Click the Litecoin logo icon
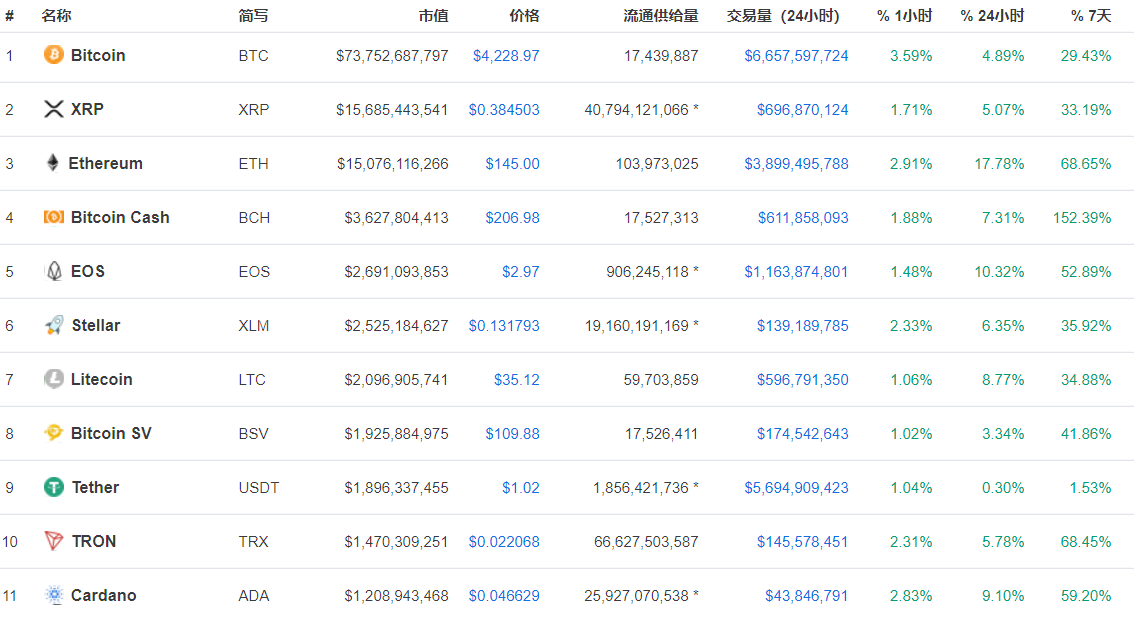 pyautogui.click(x=54, y=379)
